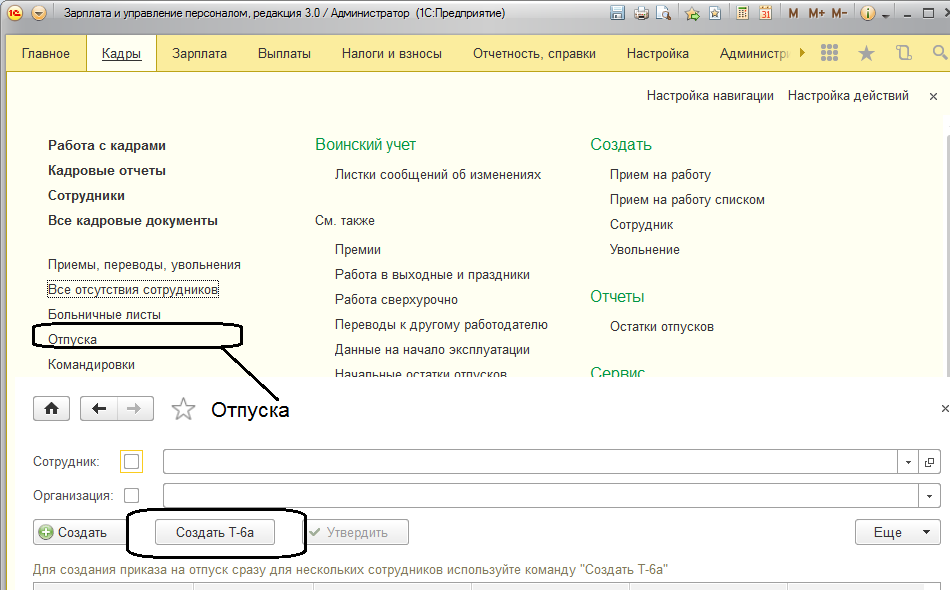Open Все отсутствия сотрудников
Image resolution: width=950 pixels, height=590 pixels.
pos(133,290)
